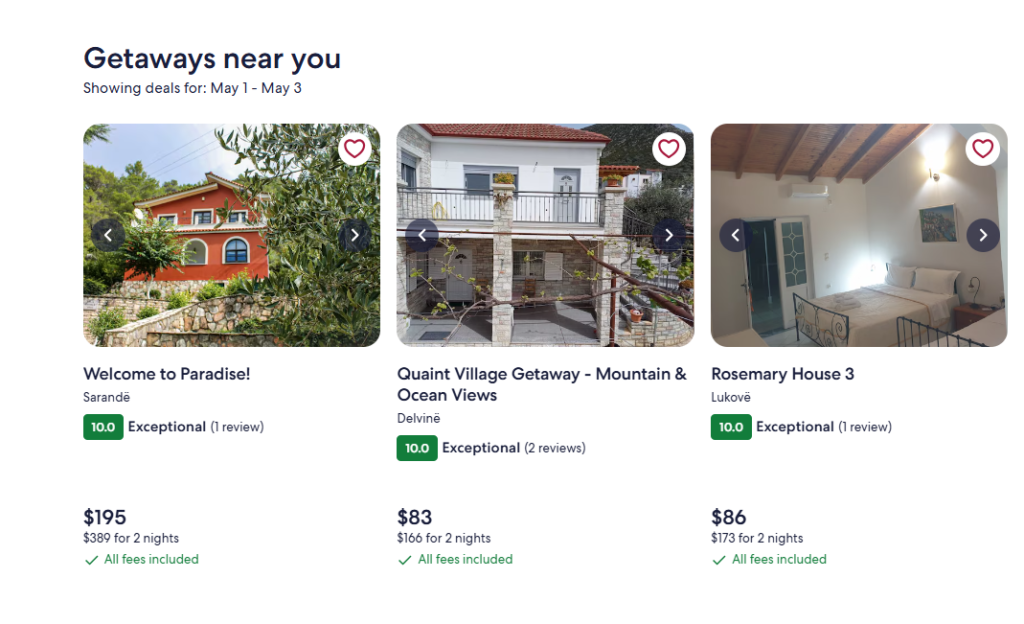Open Quaint Village Getaway - Mountain & Ocean Views
The image size is (1024, 624).
coord(541,384)
